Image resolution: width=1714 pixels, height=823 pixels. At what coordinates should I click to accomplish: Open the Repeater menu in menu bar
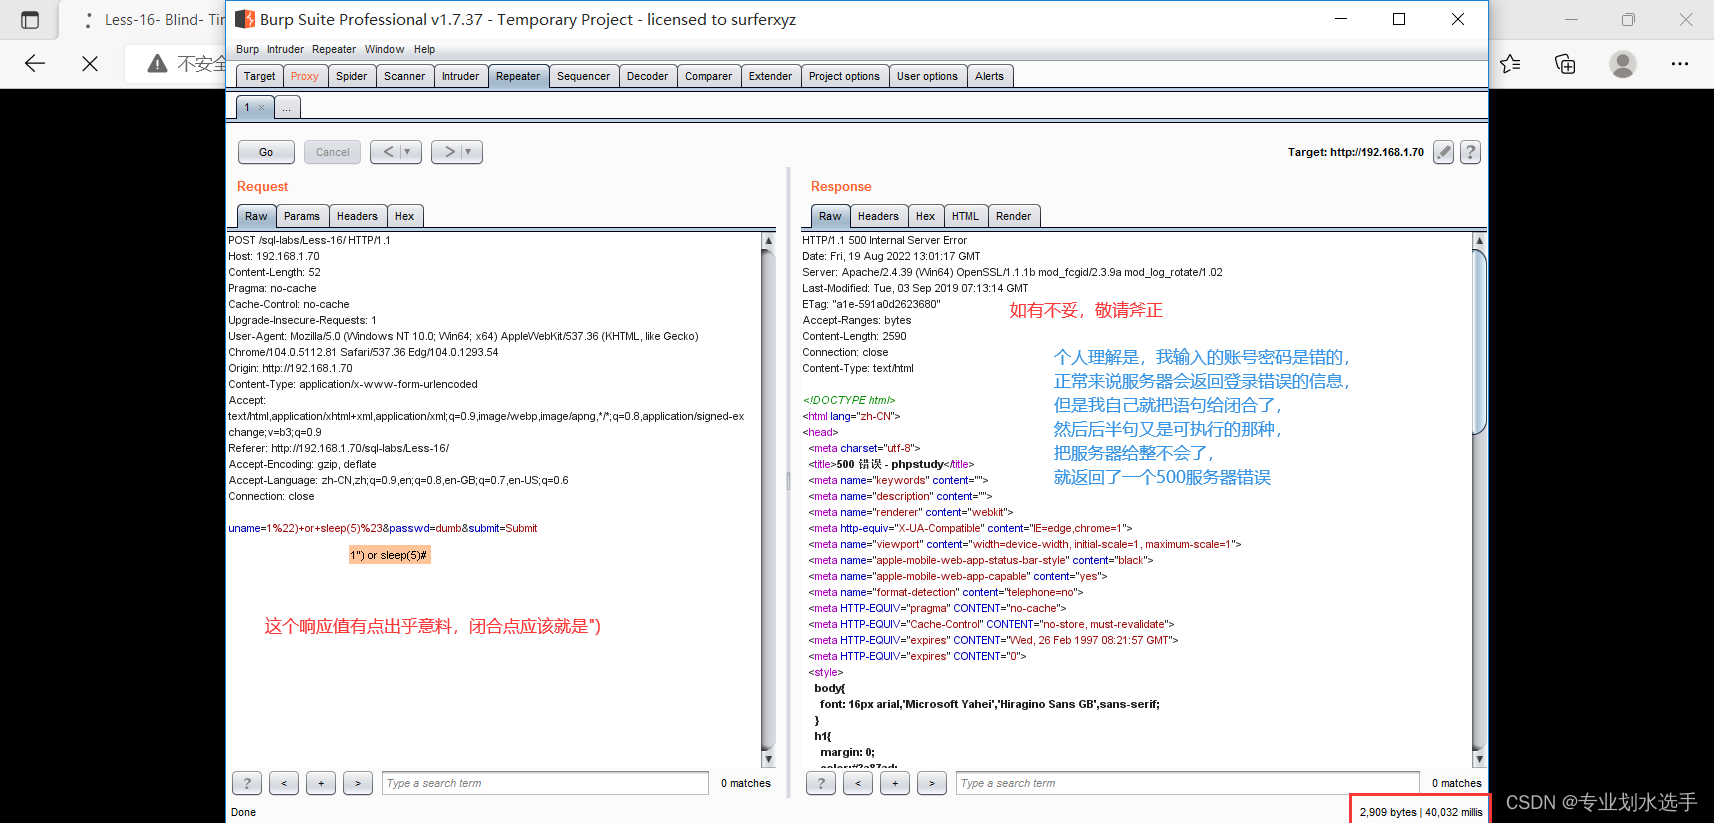click(x=333, y=49)
